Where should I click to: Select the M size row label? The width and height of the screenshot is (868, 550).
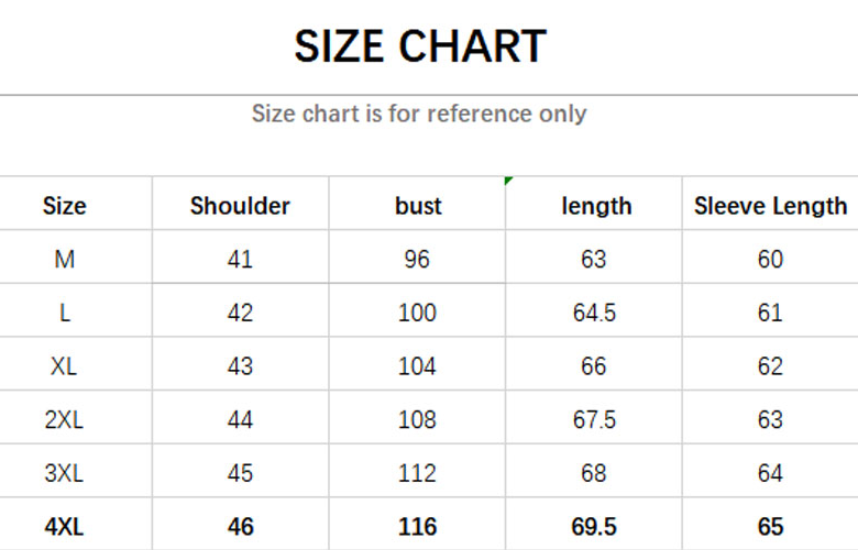pyautogui.click(x=65, y=260)
